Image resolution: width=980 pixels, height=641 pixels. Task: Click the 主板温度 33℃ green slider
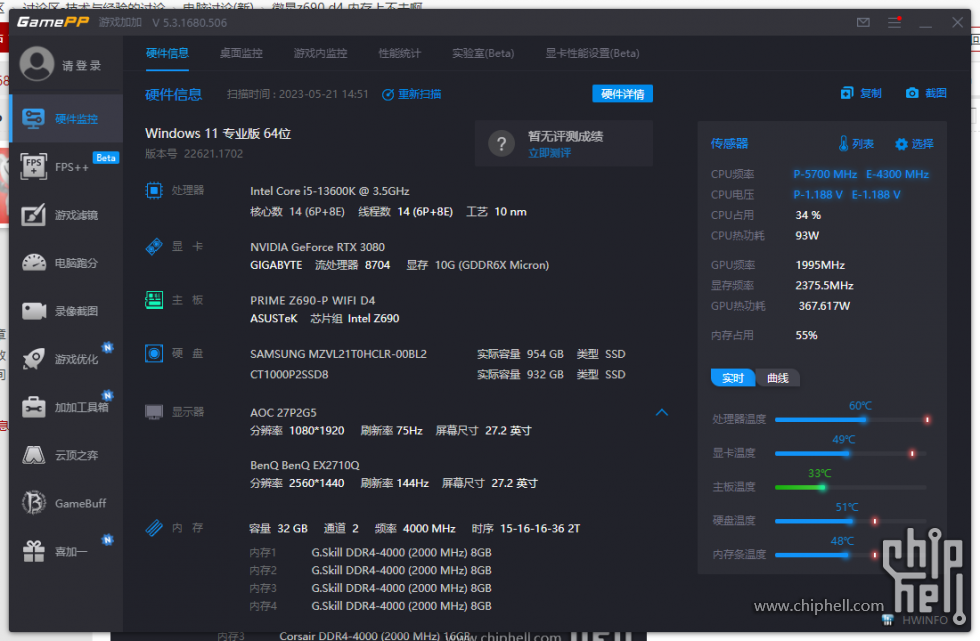[x=852, y=487]
